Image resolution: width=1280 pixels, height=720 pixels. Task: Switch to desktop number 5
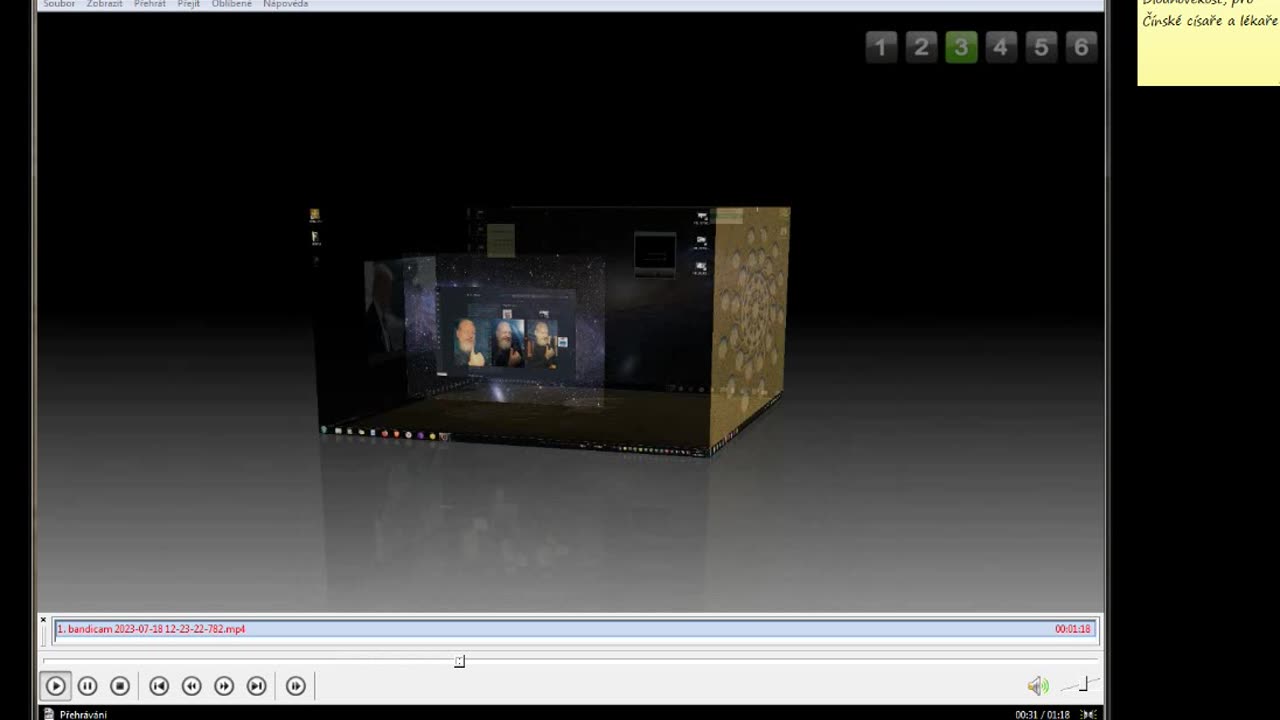[x=1041, y=47]
